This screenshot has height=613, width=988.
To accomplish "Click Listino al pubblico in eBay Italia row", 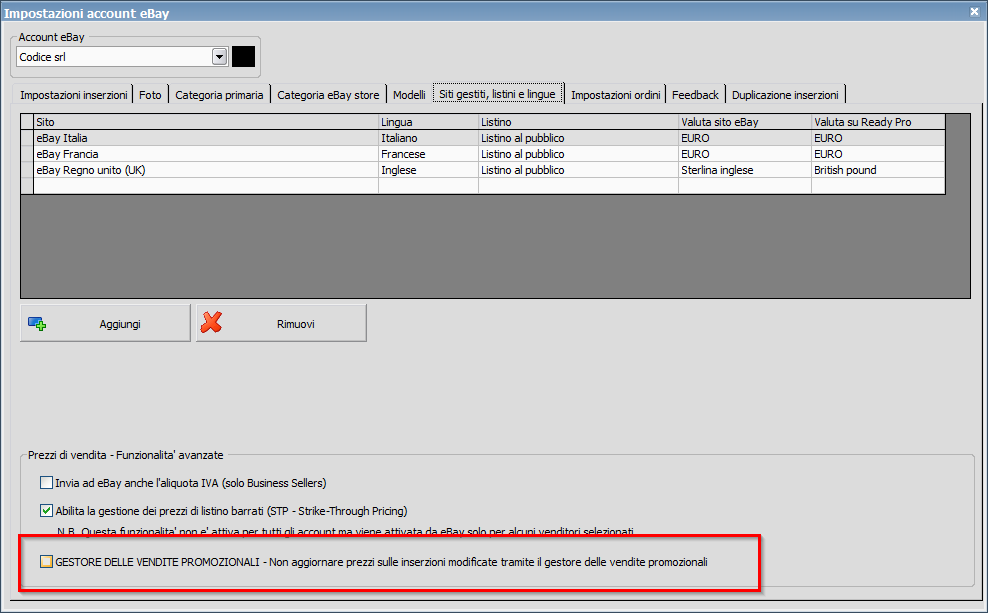I will 578,138.
